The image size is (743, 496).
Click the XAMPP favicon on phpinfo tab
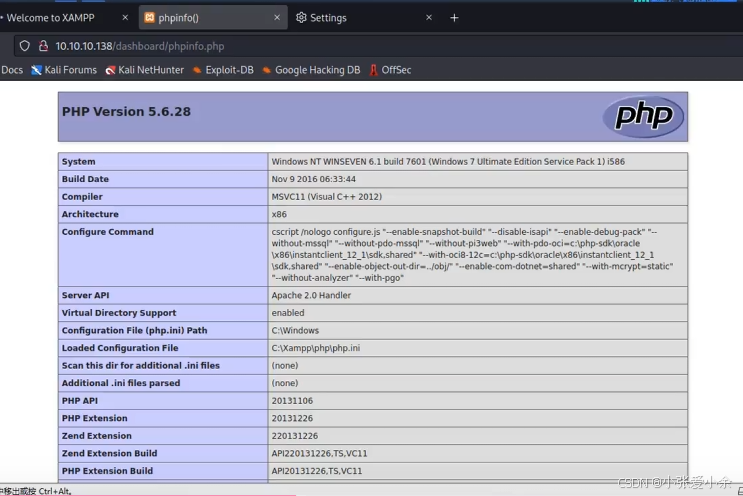click(149, 18)
